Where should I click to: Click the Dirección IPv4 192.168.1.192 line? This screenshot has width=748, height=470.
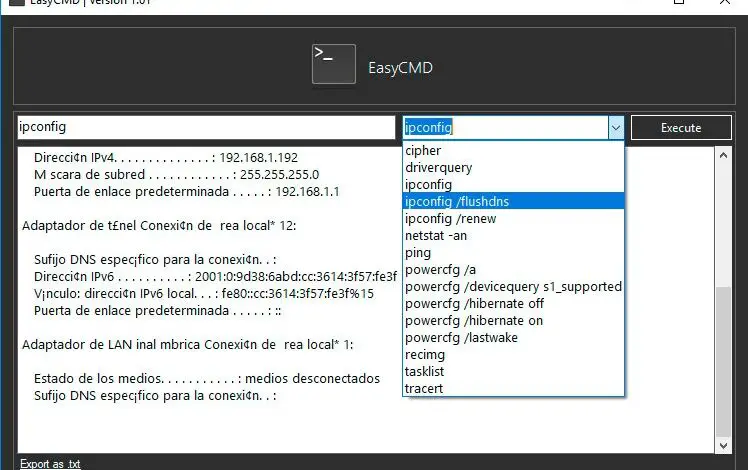[x=166, y=157]
